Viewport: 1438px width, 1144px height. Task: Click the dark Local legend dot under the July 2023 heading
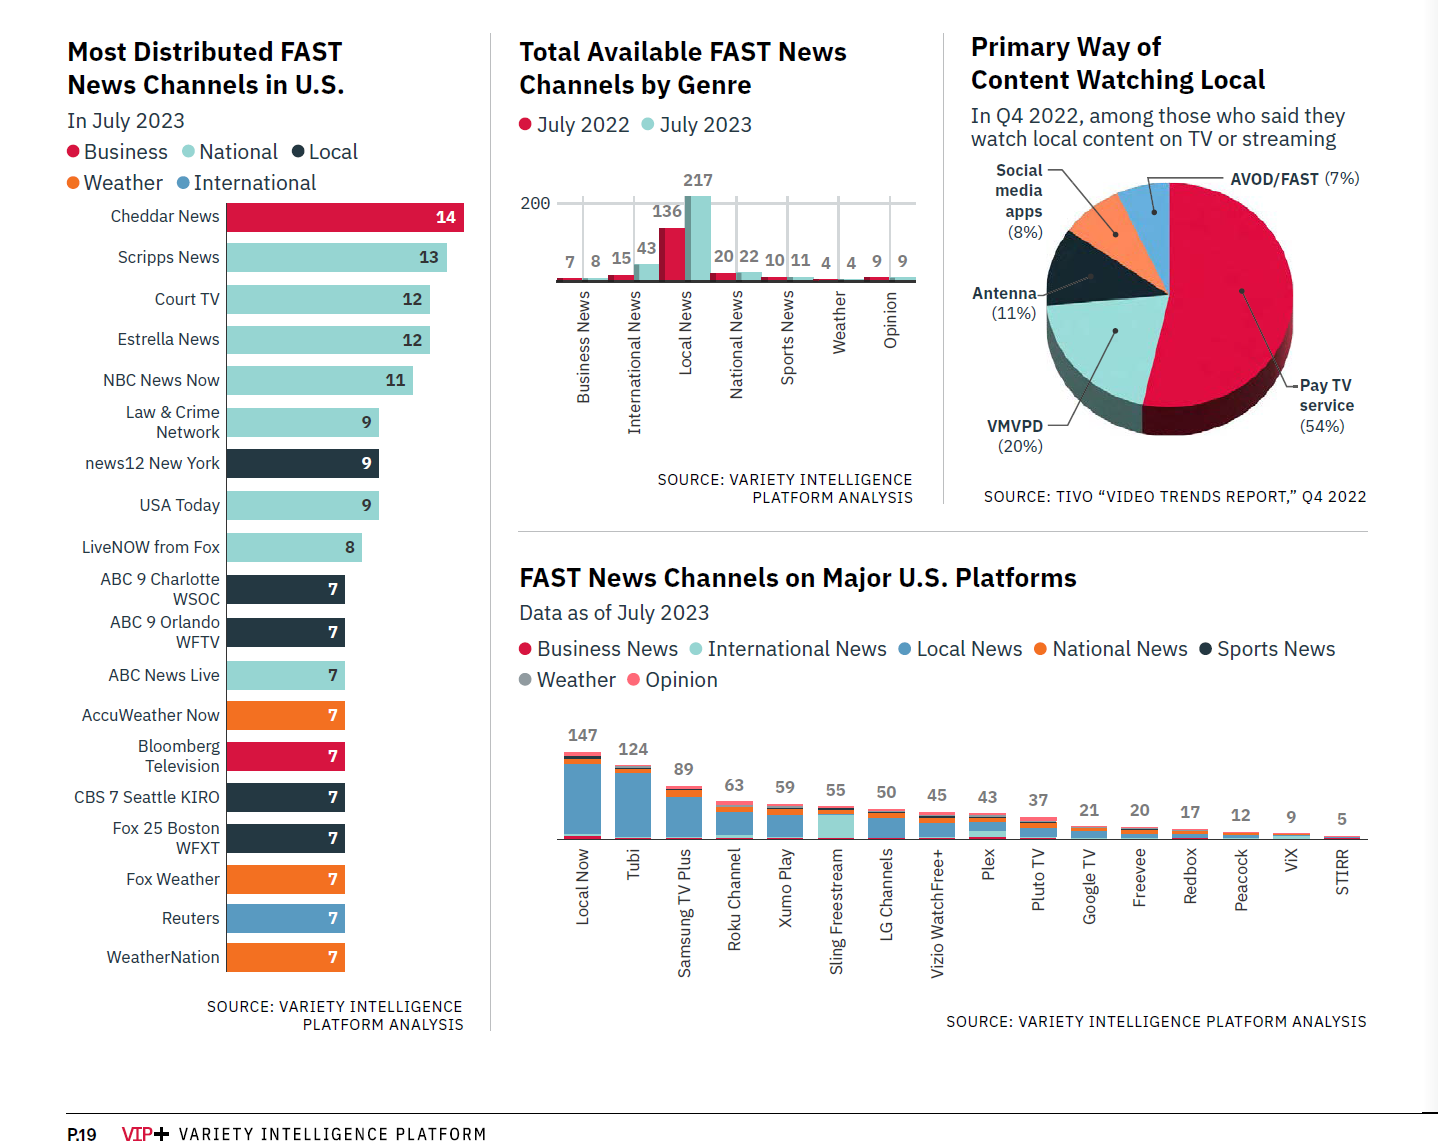pos(298,151)
